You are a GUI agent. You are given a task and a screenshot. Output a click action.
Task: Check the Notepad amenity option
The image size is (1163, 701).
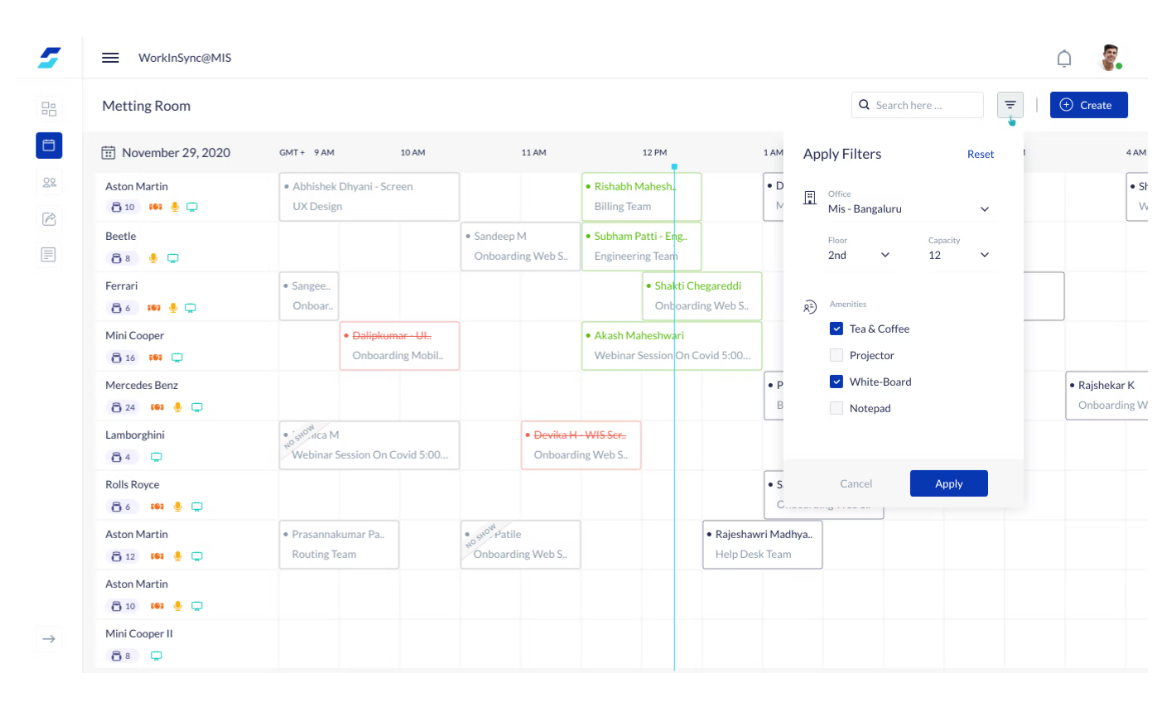[836, 408]
